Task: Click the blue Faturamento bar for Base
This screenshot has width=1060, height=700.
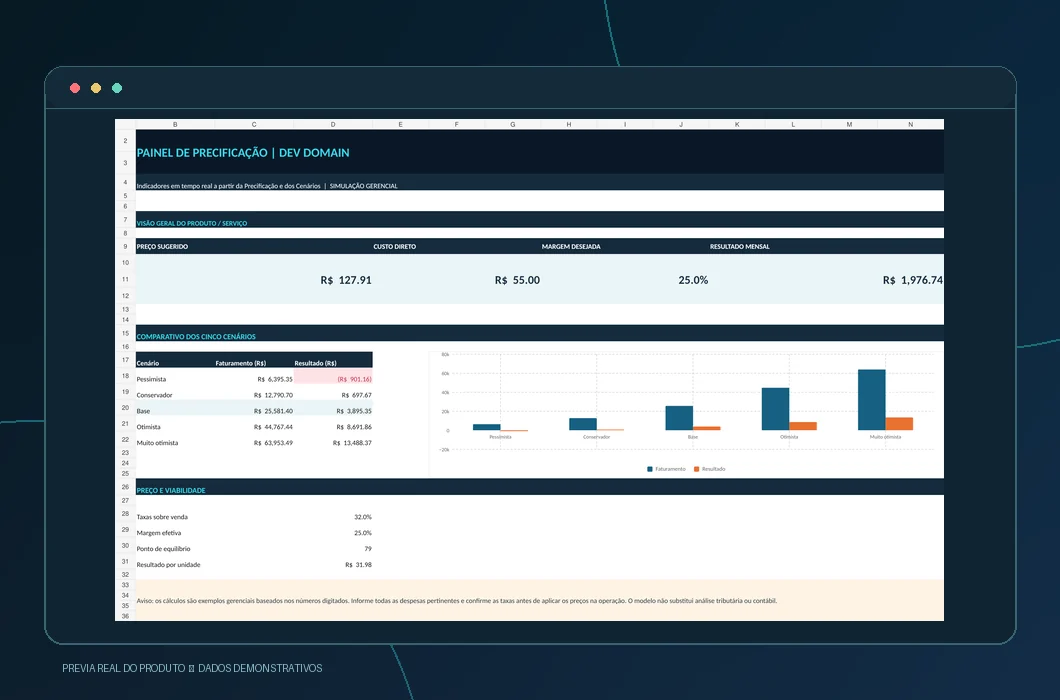Action: [679, 418]
